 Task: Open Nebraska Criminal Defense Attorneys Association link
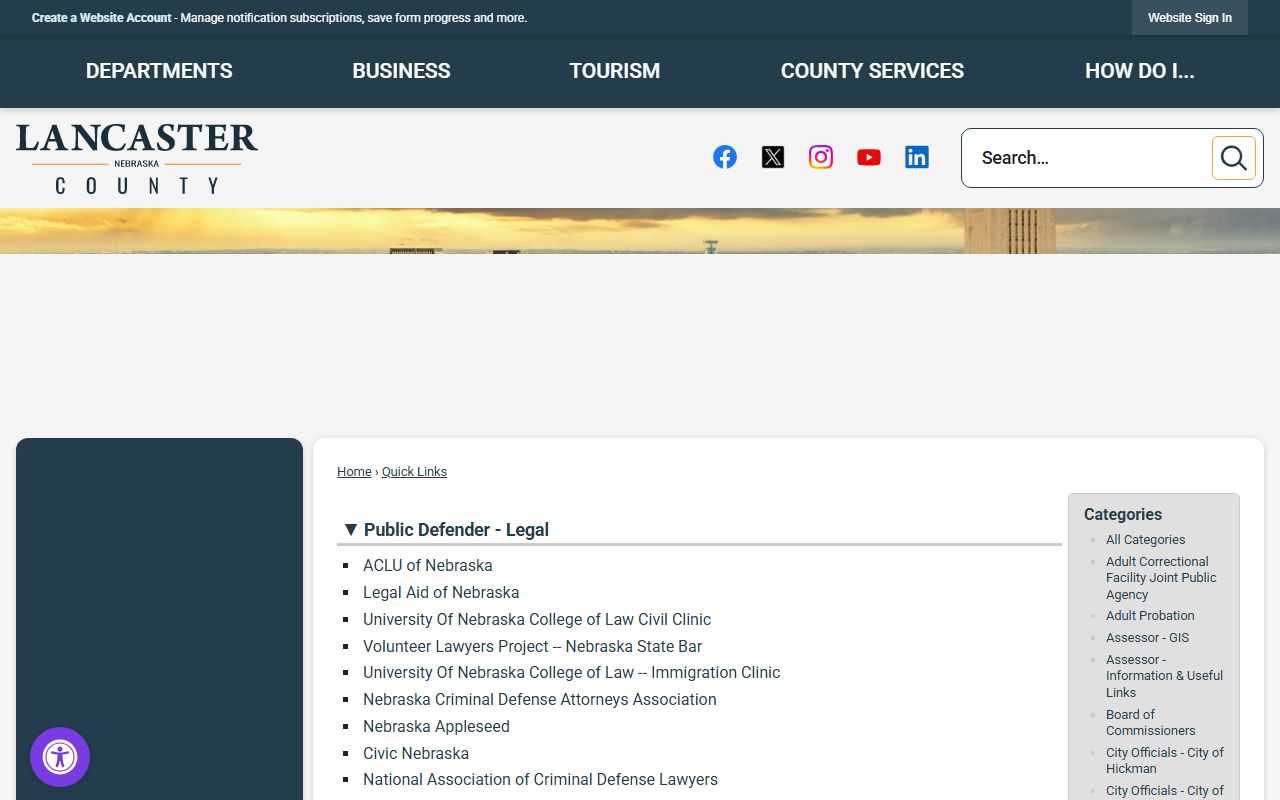(x=540, y=700)
